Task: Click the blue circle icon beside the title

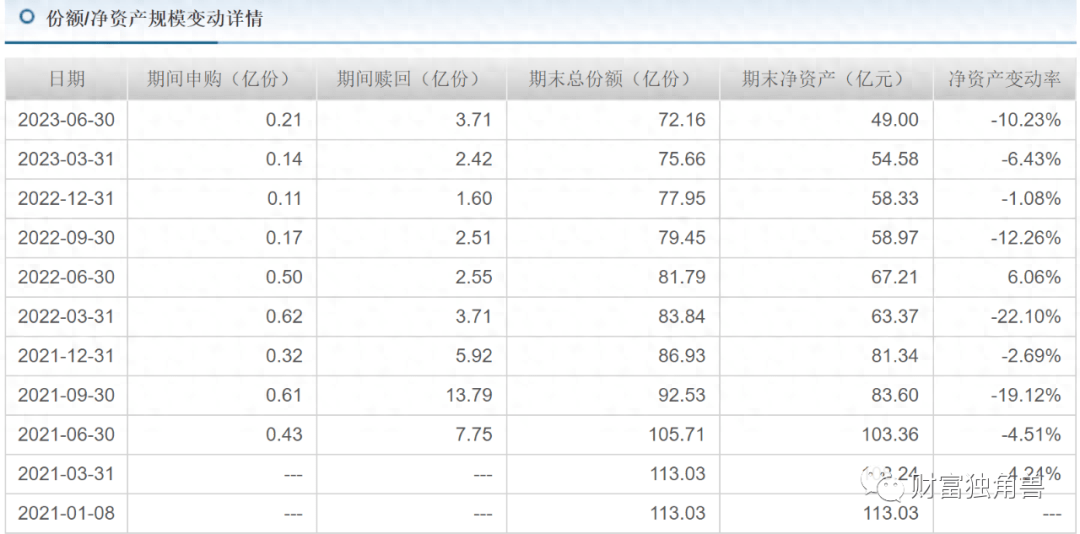Action: [x=26, y=18]
